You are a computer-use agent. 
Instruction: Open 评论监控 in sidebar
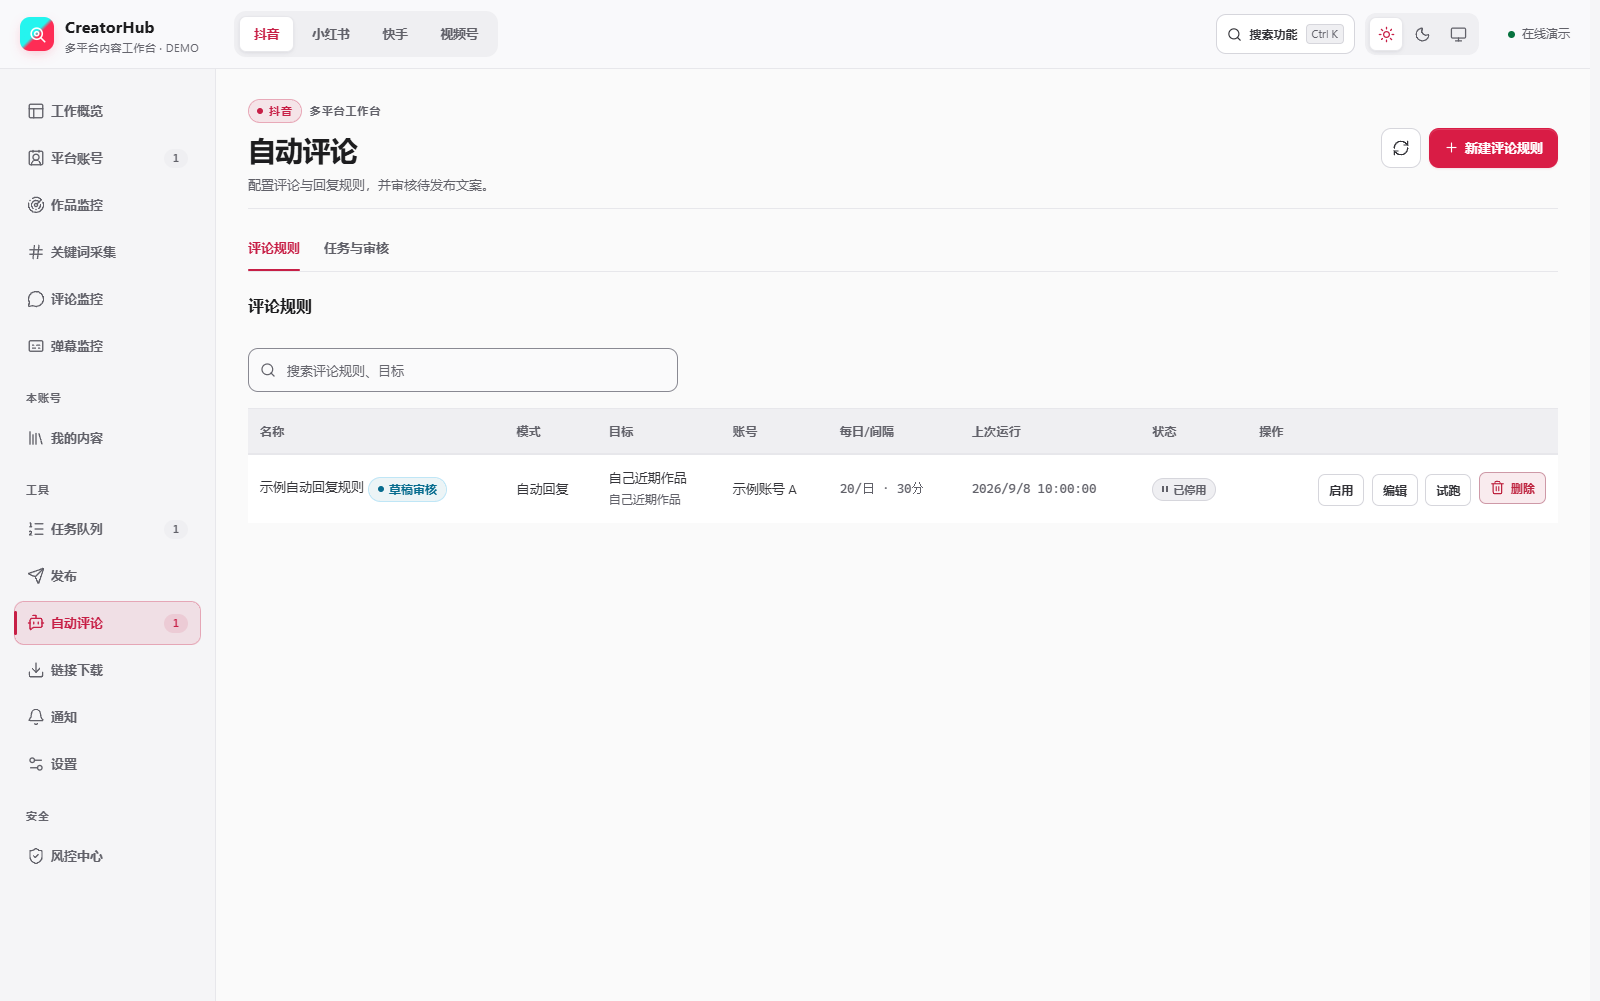point(107,299)
